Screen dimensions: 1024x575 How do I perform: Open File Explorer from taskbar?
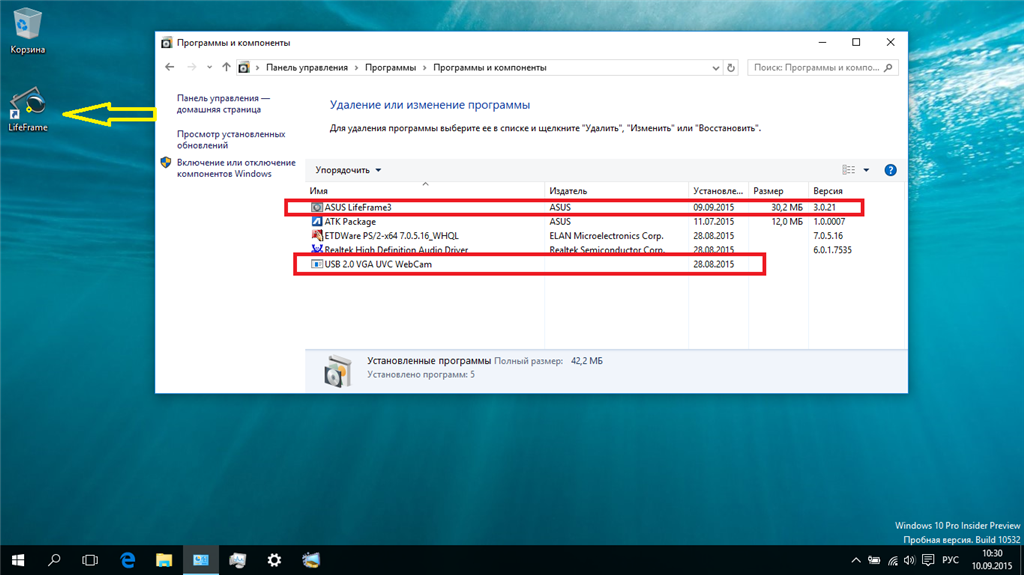[x=164, y=560]
